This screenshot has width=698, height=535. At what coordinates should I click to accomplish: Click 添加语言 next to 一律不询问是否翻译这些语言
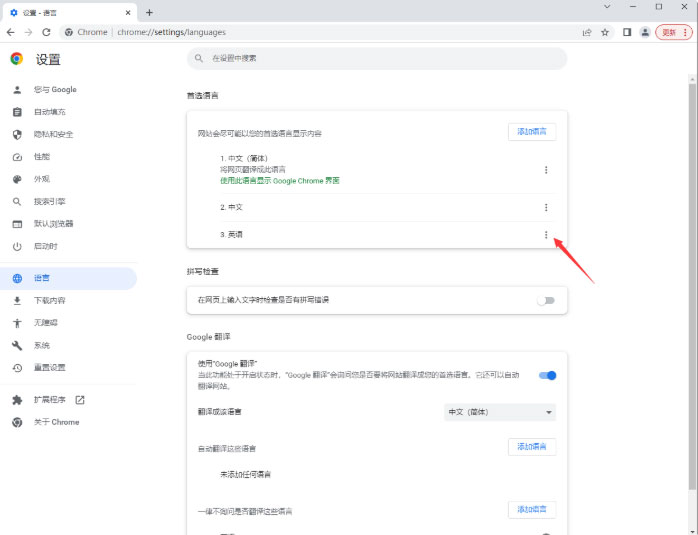(x=532, y=509)
